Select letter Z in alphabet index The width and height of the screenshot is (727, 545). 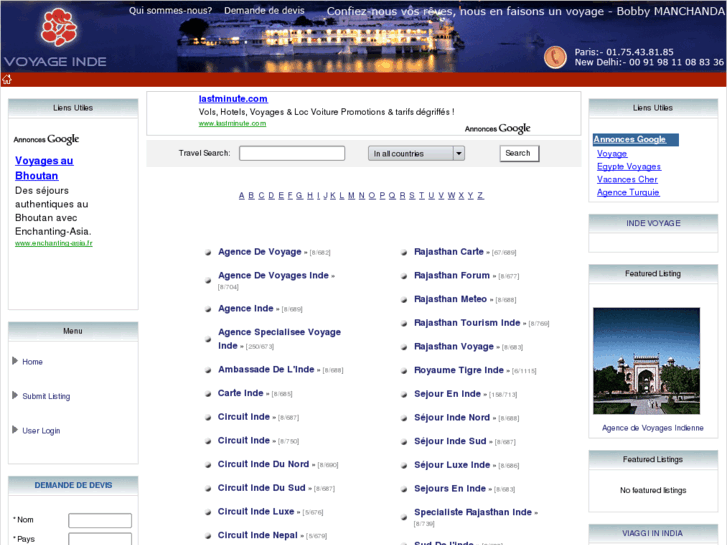tap(480, 196)
